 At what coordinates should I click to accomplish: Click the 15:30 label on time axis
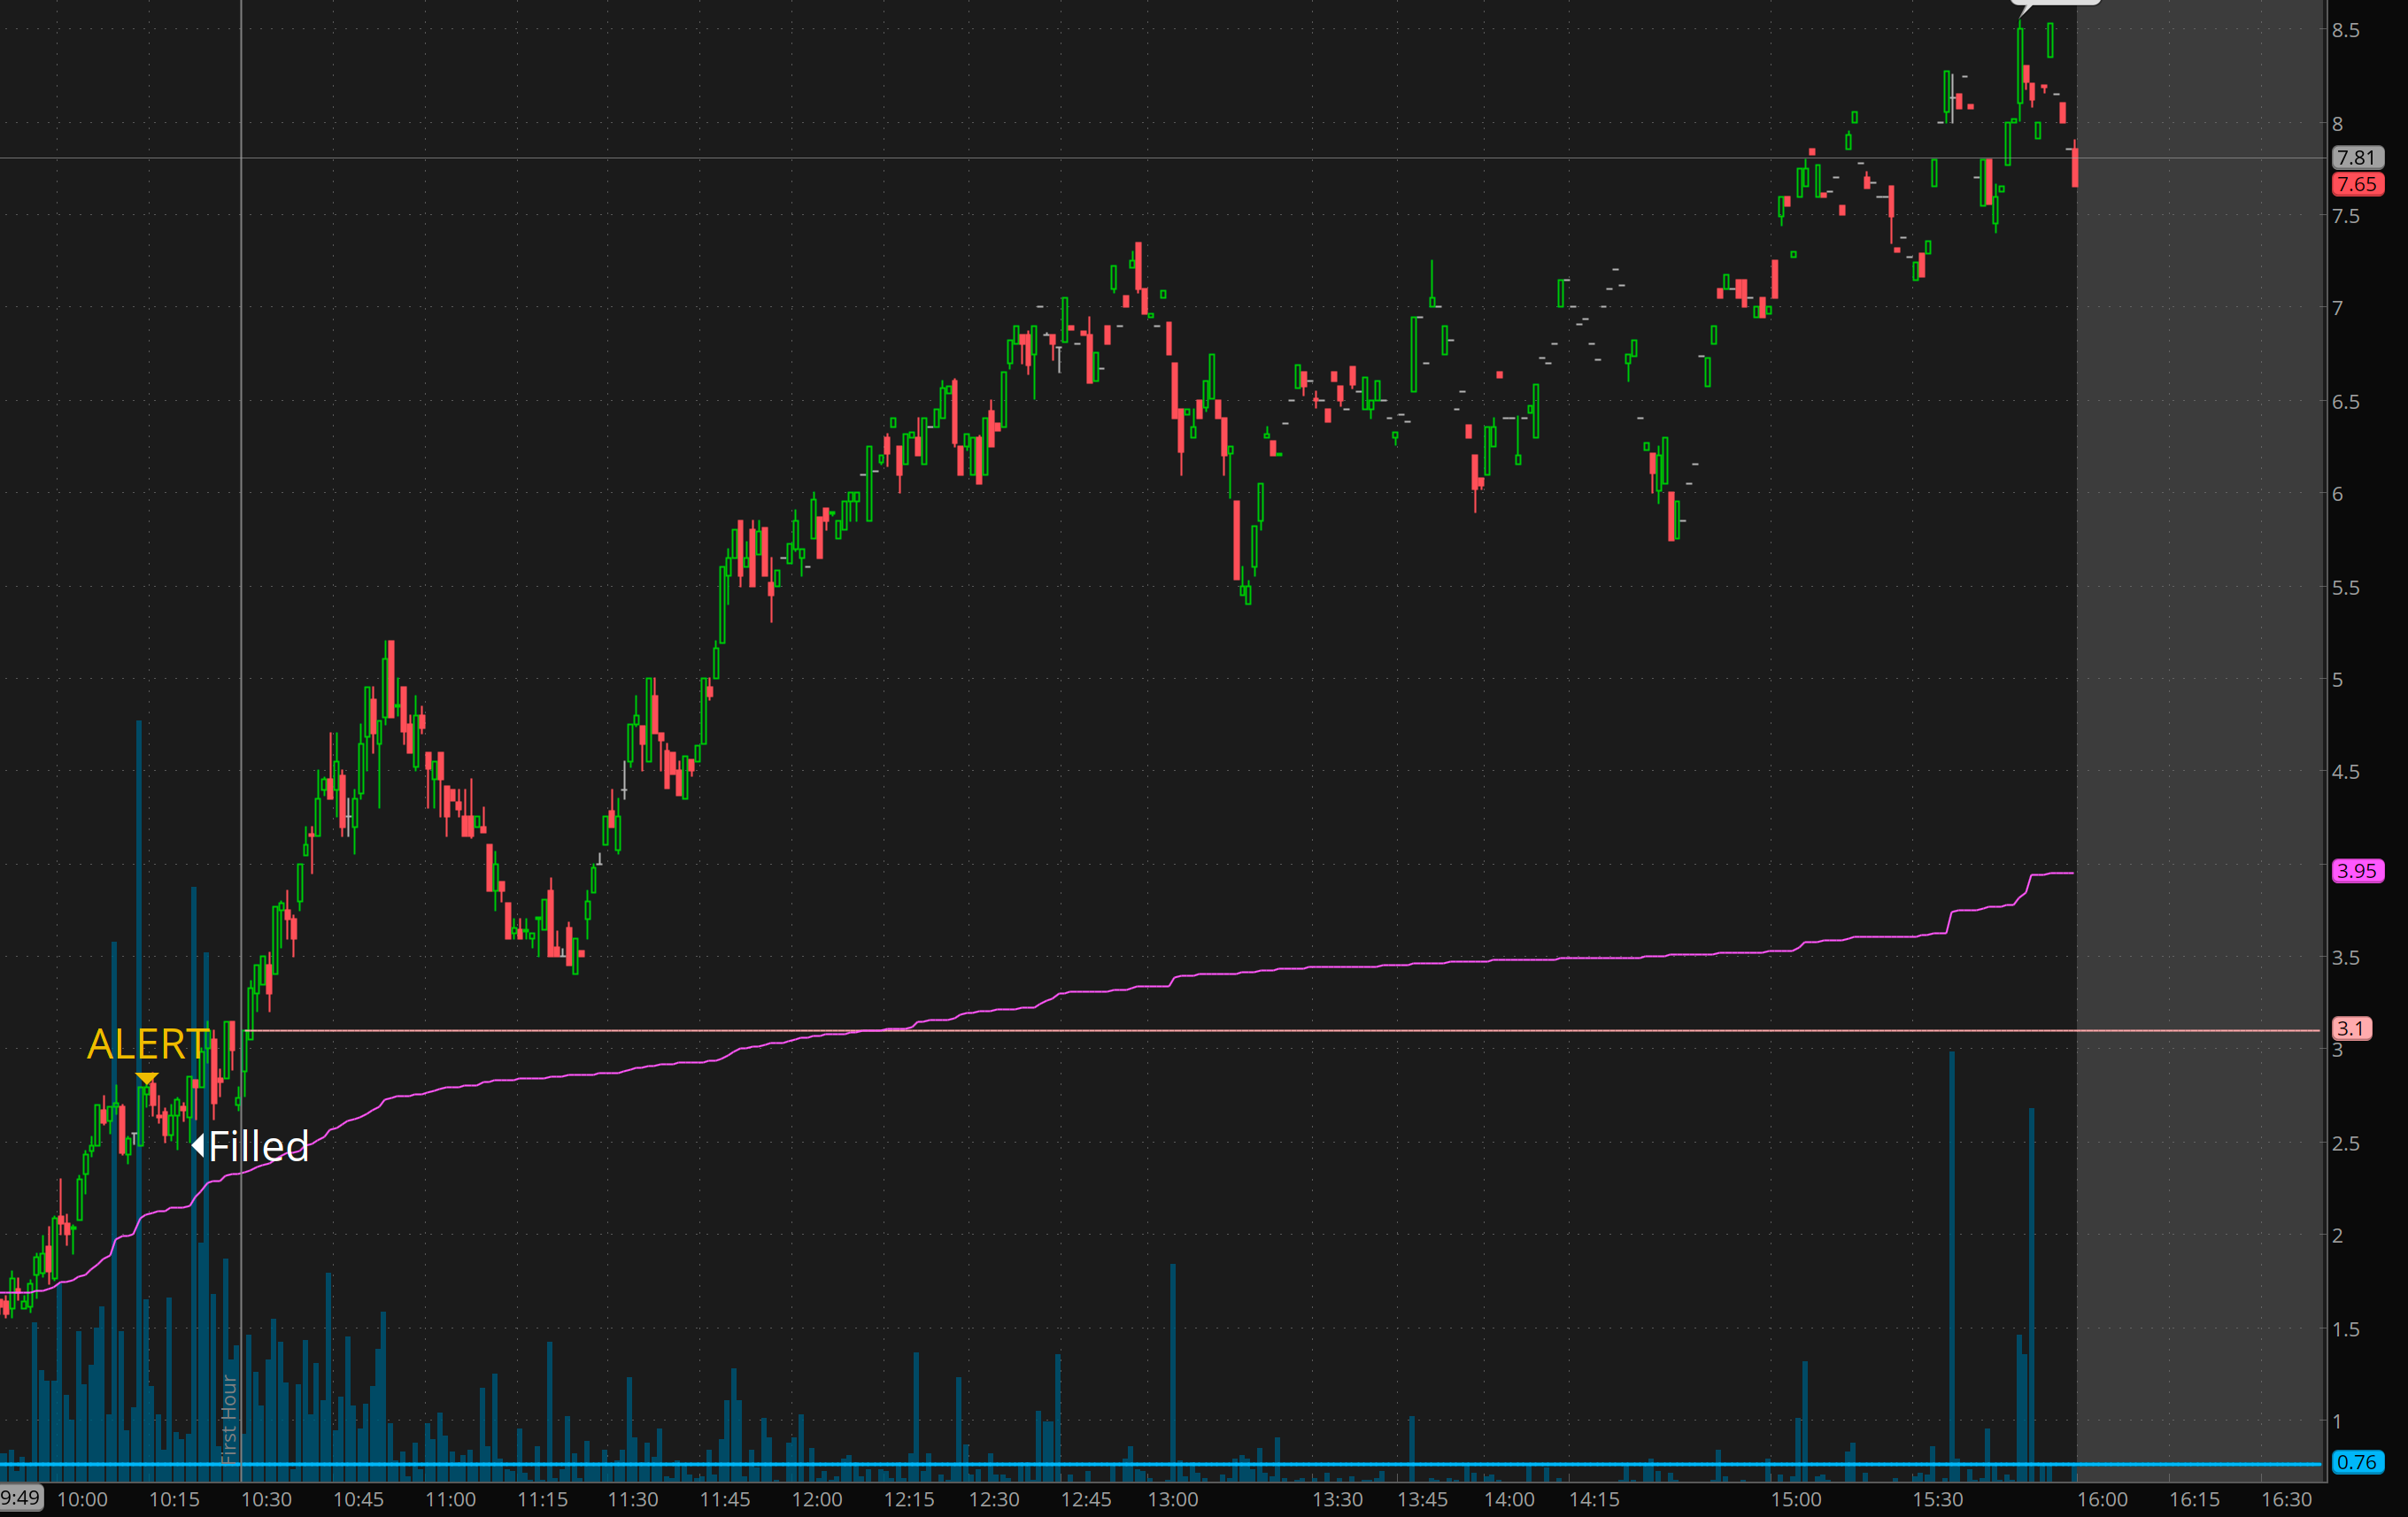[x=1938, y=1500]
